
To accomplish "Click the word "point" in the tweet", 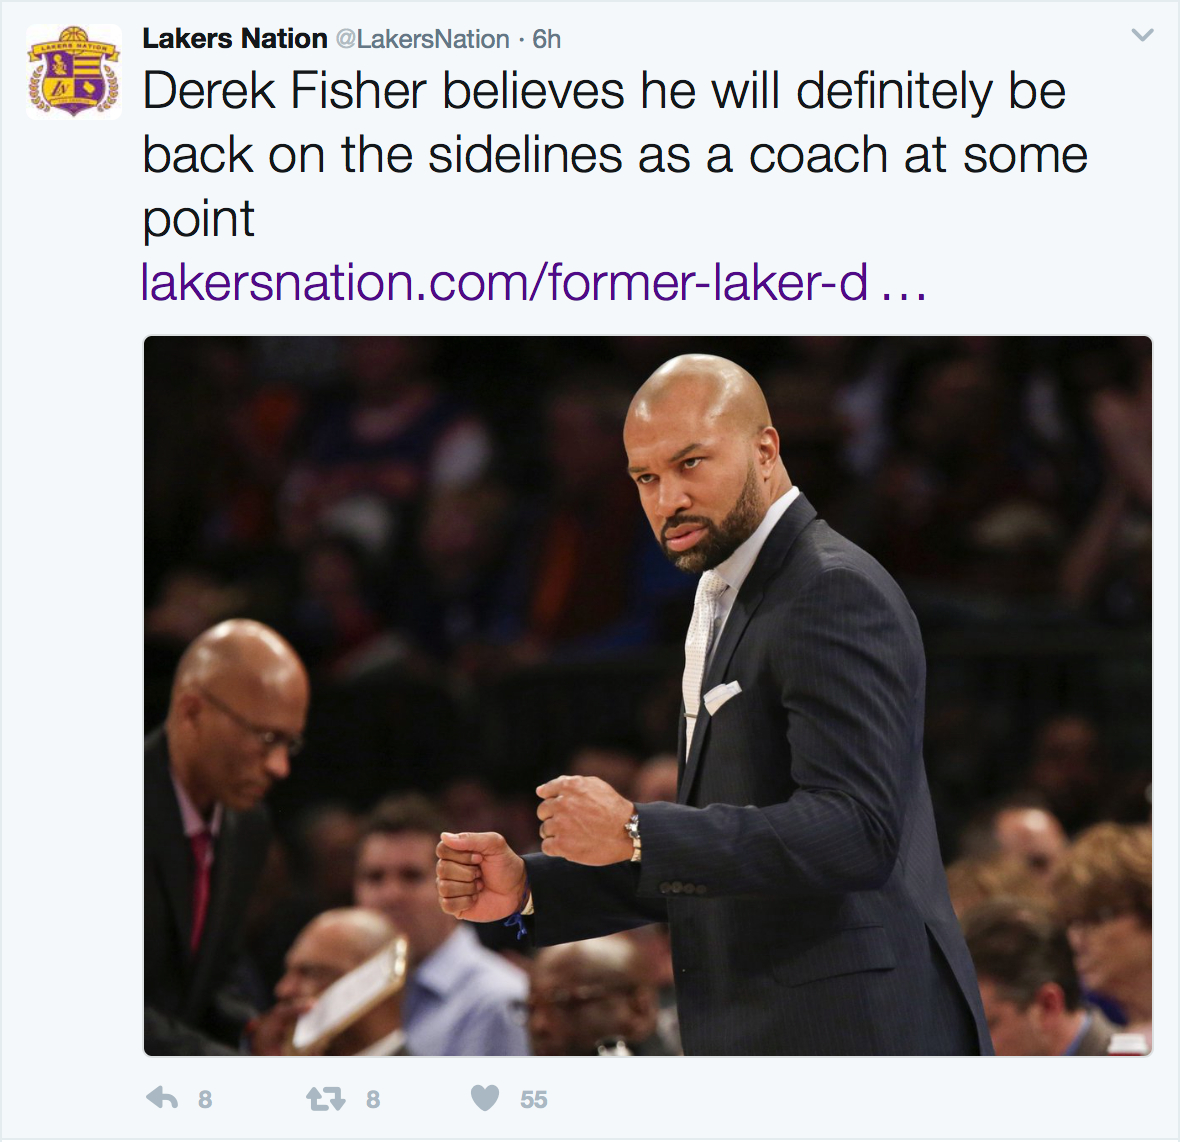I will click(x=199, y=220).
